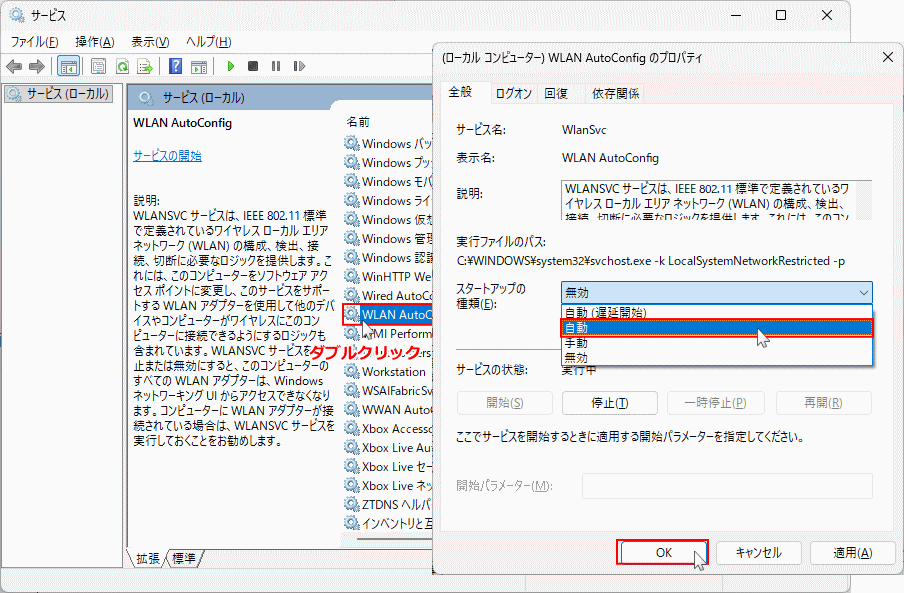Minimize the サービス window
The width and height of the screenshot is (904, 593).
point(736,15)
